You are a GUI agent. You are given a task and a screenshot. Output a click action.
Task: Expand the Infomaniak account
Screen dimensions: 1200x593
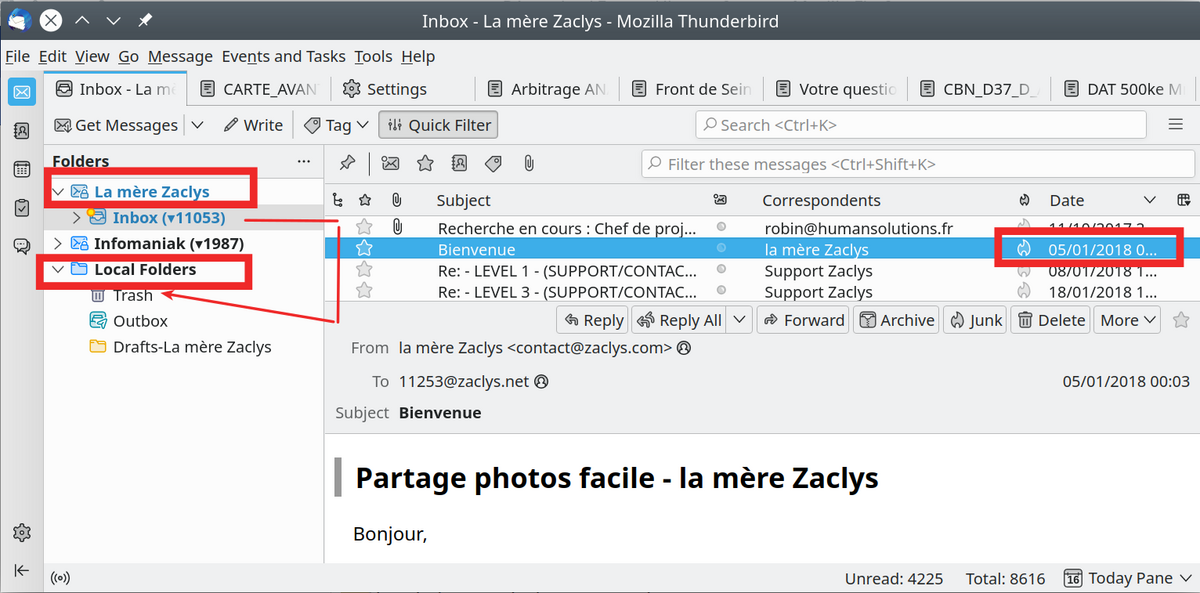pyautogui.click(x=58, y=243)
